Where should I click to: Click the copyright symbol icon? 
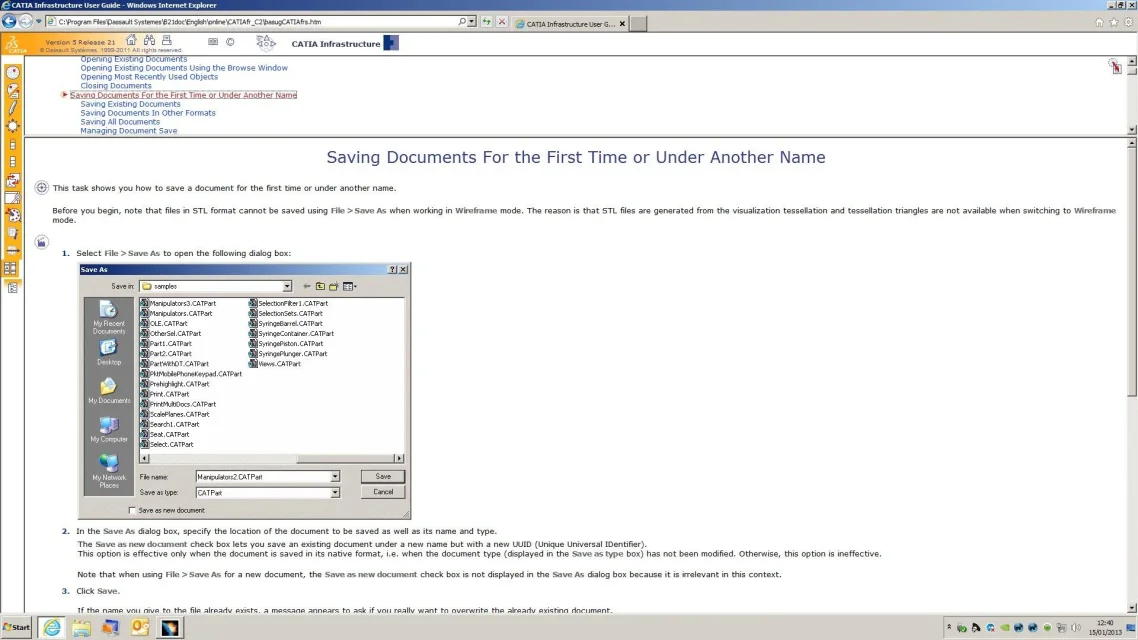coord(230,42)
